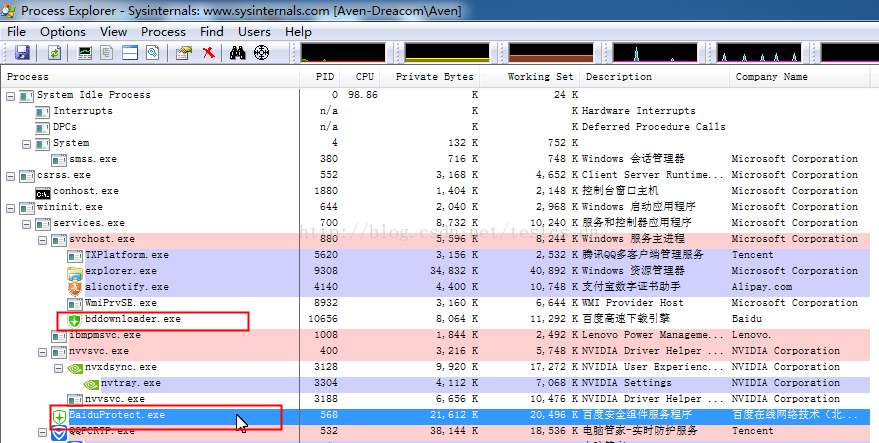Click the TXPlatform.exe process icon
Viewport: 879px width, 443px height.
pos(75,256)
